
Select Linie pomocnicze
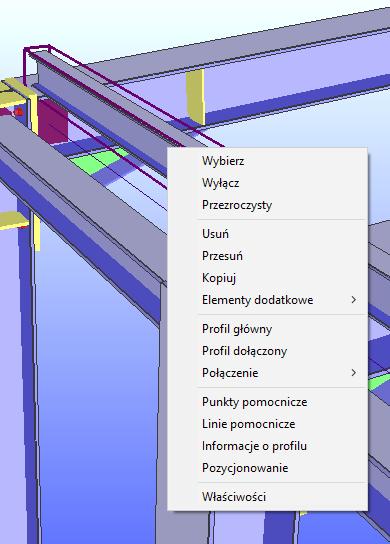[267, 424]
